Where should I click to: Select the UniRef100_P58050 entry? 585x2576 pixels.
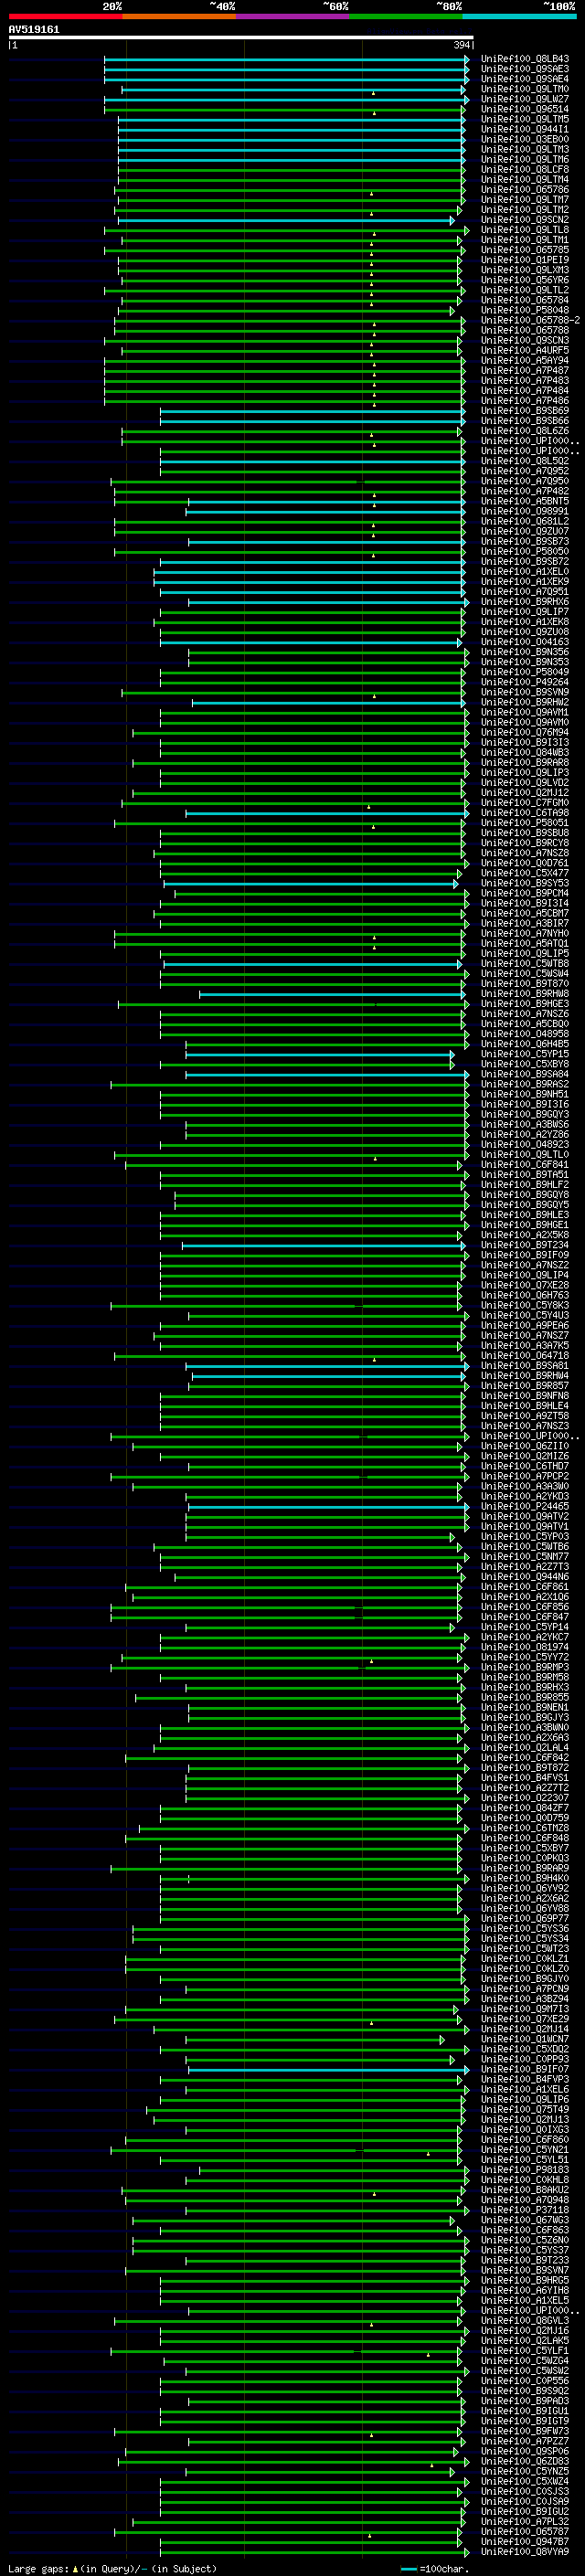tap(525, 551)
